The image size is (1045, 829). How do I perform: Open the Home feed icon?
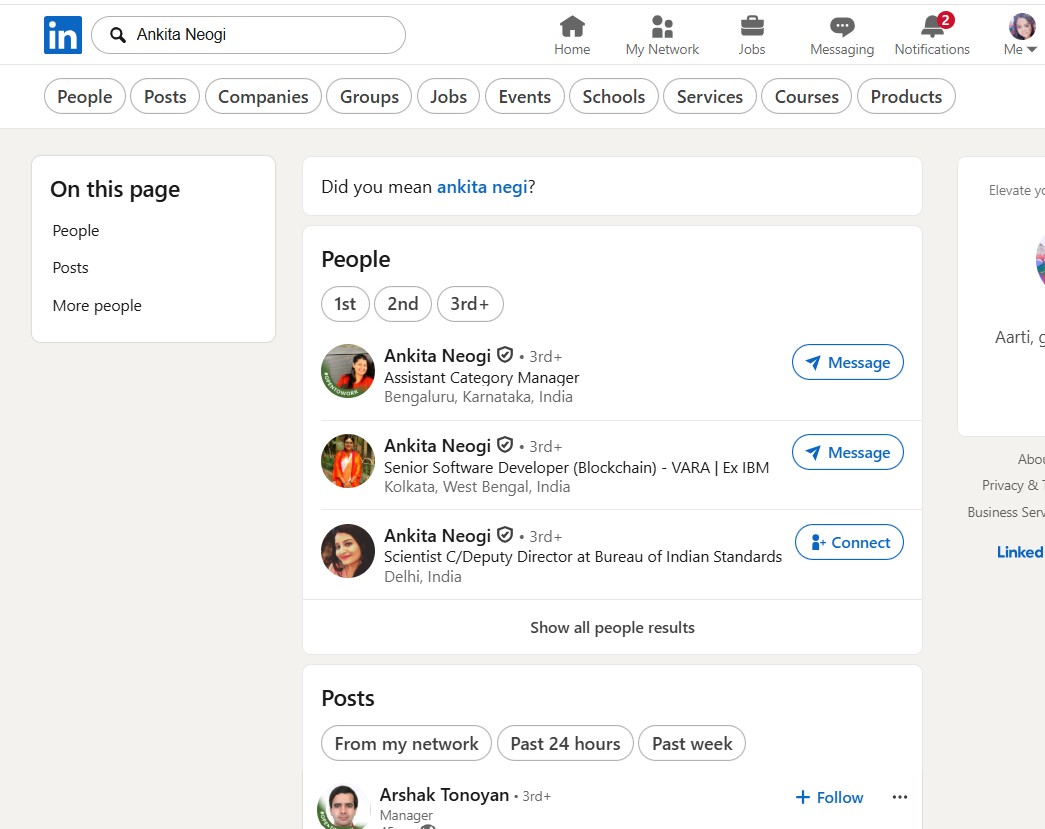click(572, 27)
